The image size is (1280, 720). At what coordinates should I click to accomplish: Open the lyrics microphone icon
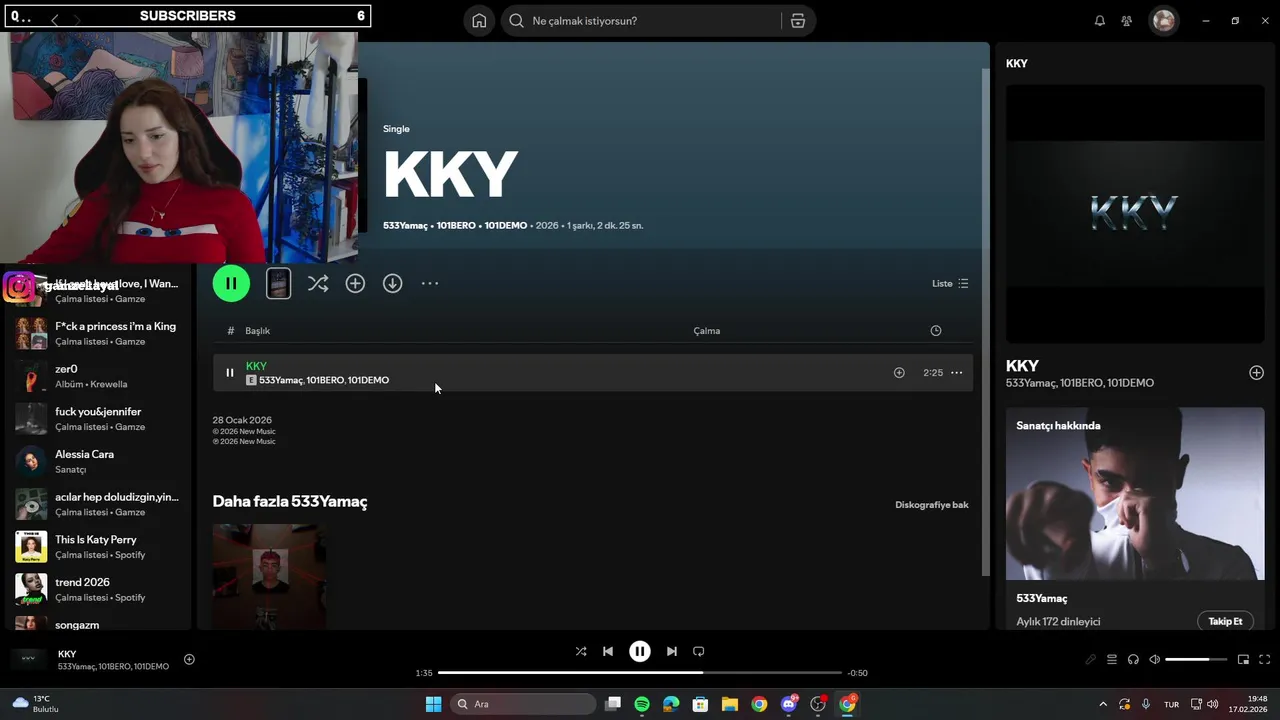click(1091, 659)
